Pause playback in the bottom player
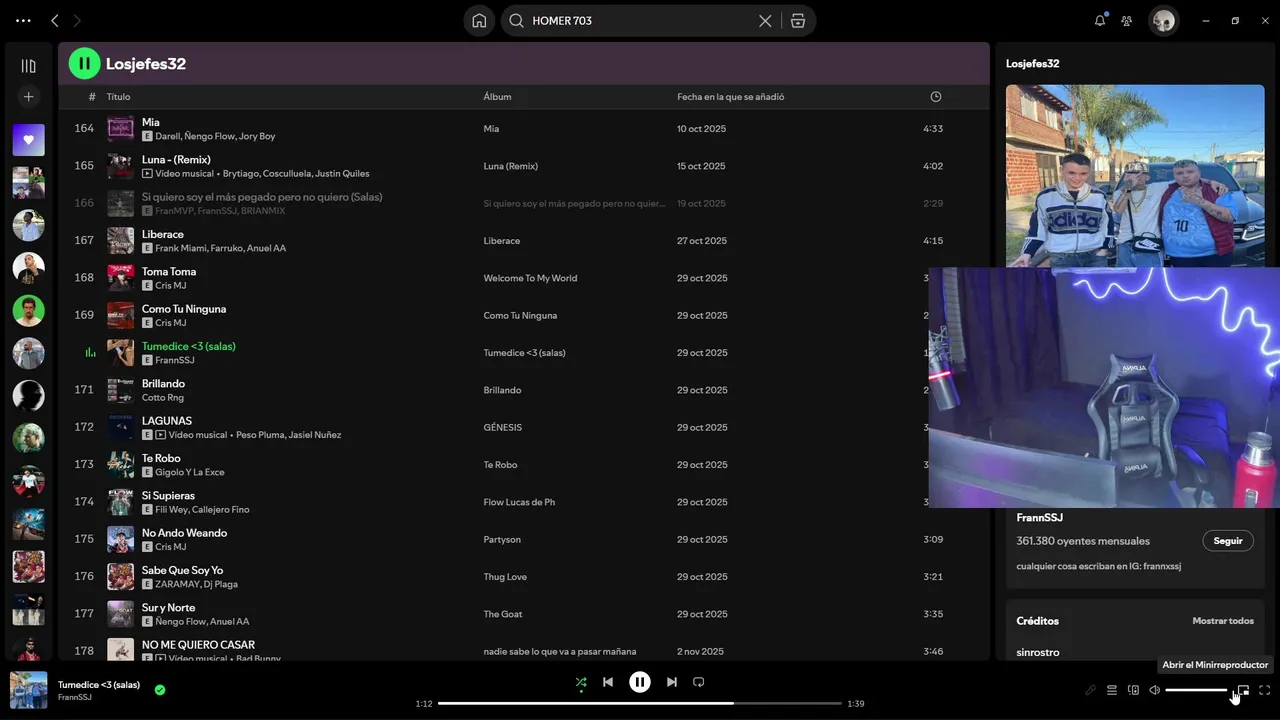The height and width of the screenshot is (720, 1280). click(640, 682)
